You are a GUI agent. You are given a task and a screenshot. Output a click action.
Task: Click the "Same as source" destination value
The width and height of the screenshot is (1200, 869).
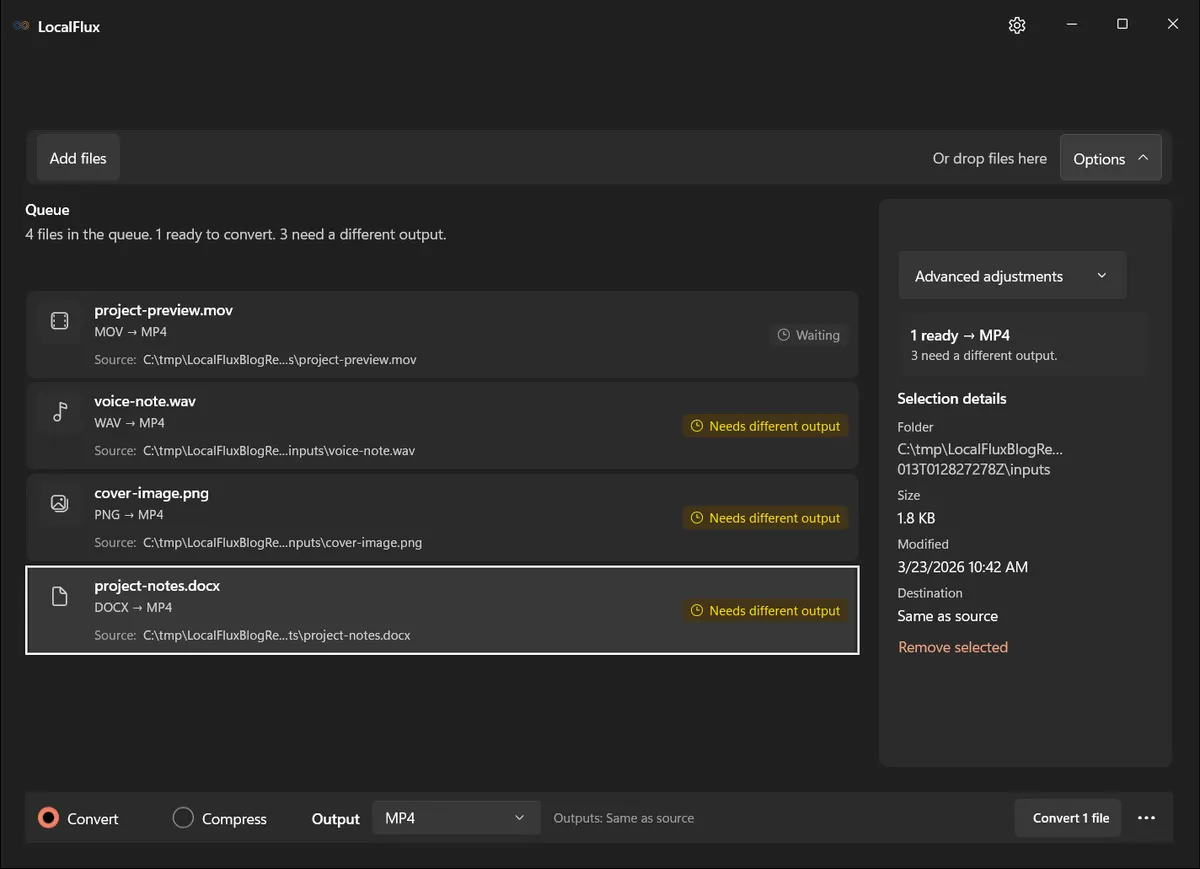pos(948,616)
